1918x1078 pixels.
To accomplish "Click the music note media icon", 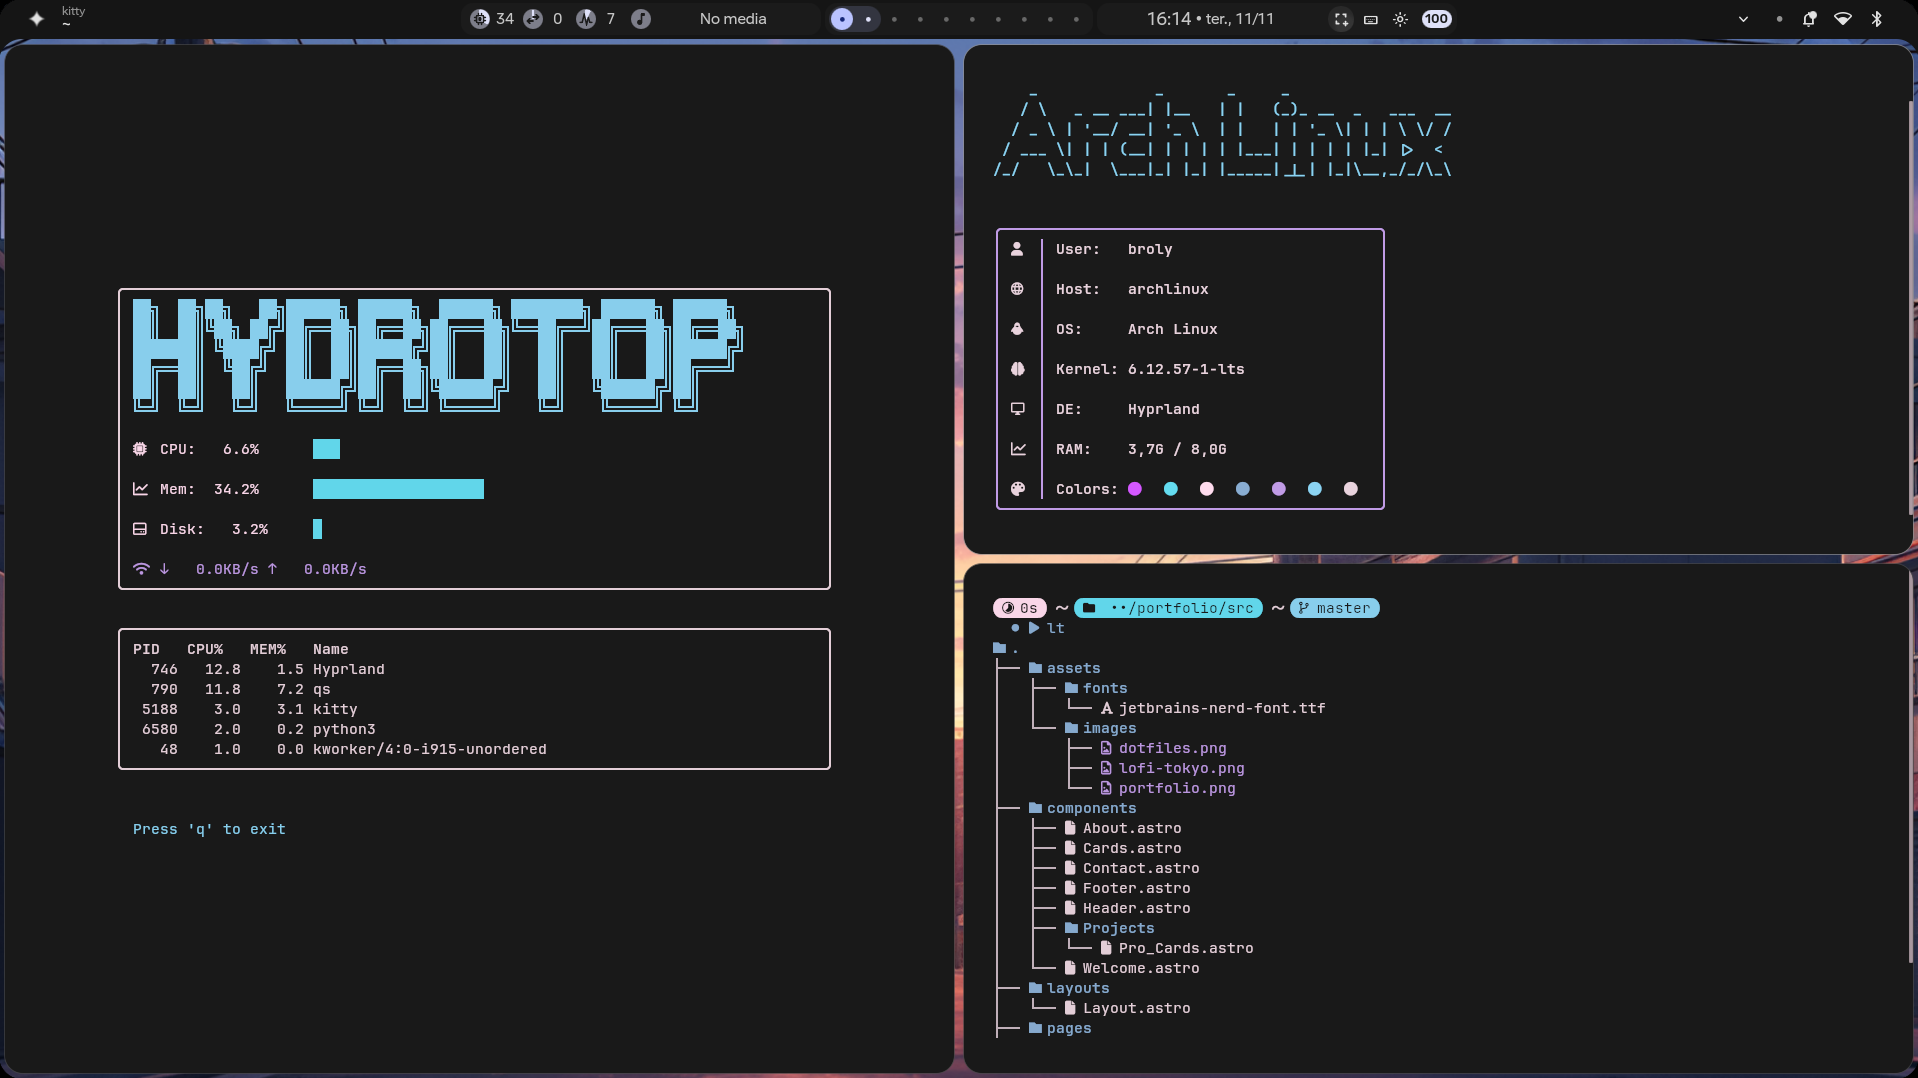I will coord(641,19).
